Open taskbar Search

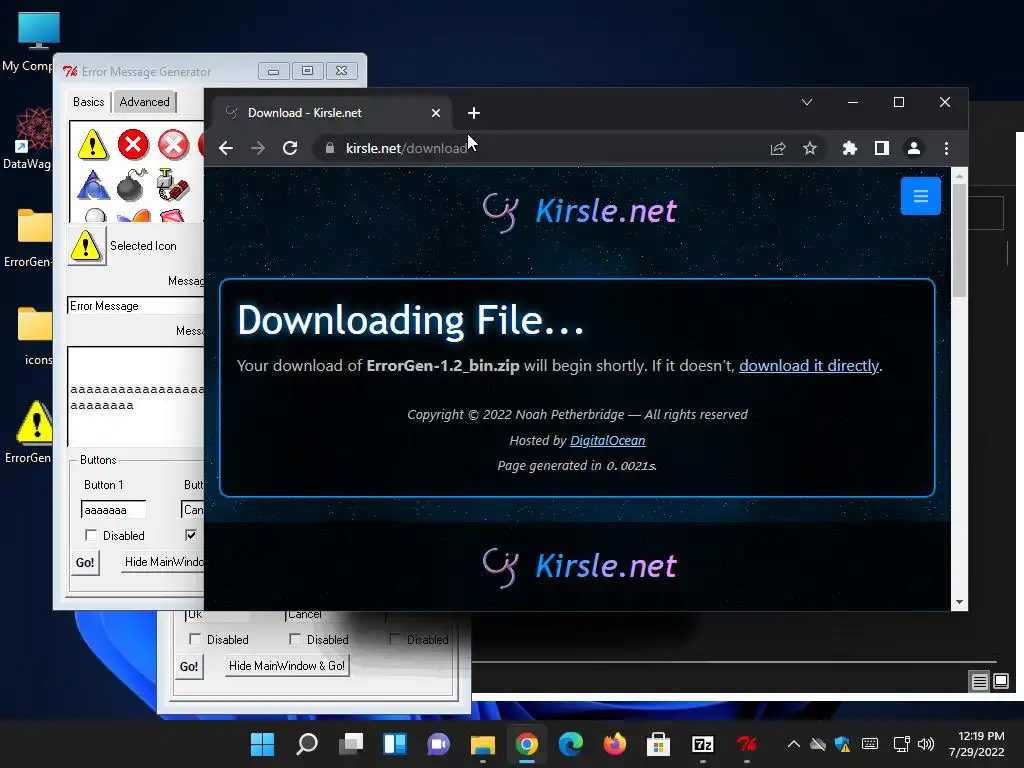coord(306,744)
